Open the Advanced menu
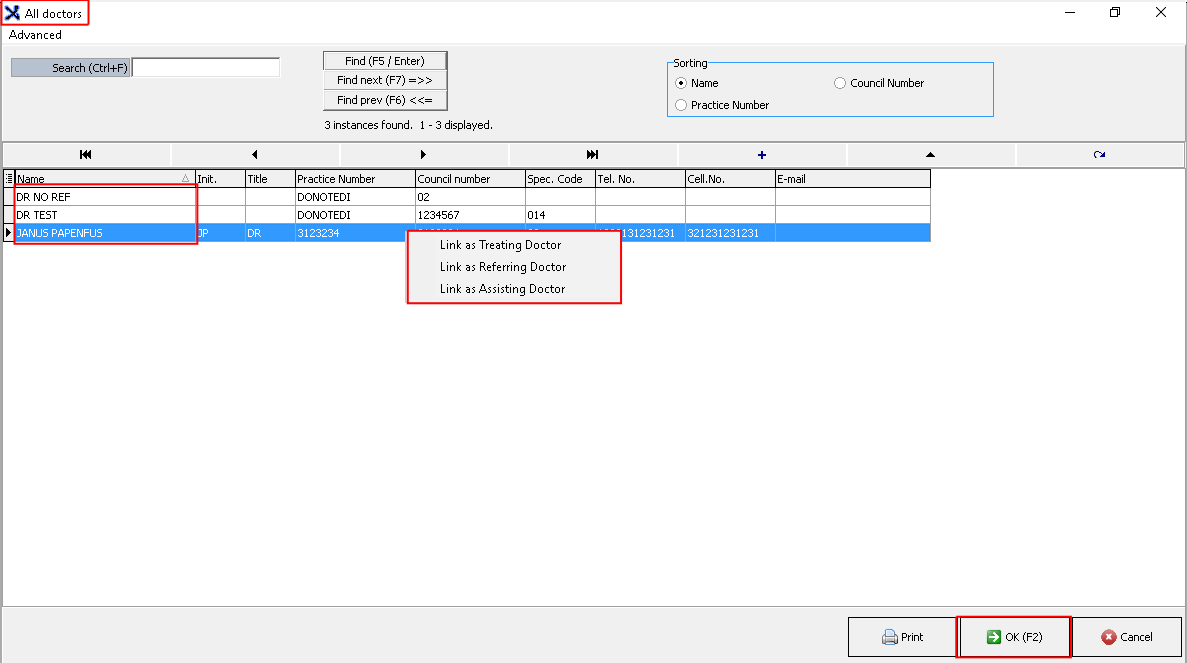 tap(35, 35)
